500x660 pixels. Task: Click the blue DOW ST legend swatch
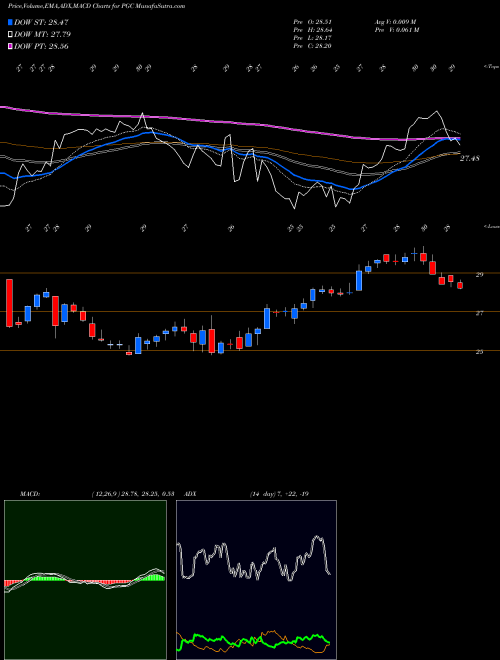pos(11,22)
